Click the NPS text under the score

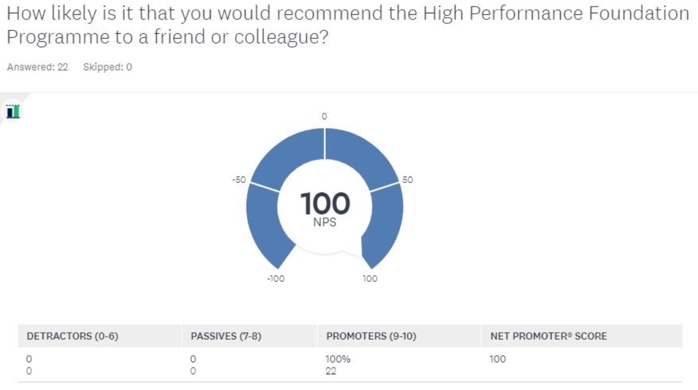click(325, 222)
